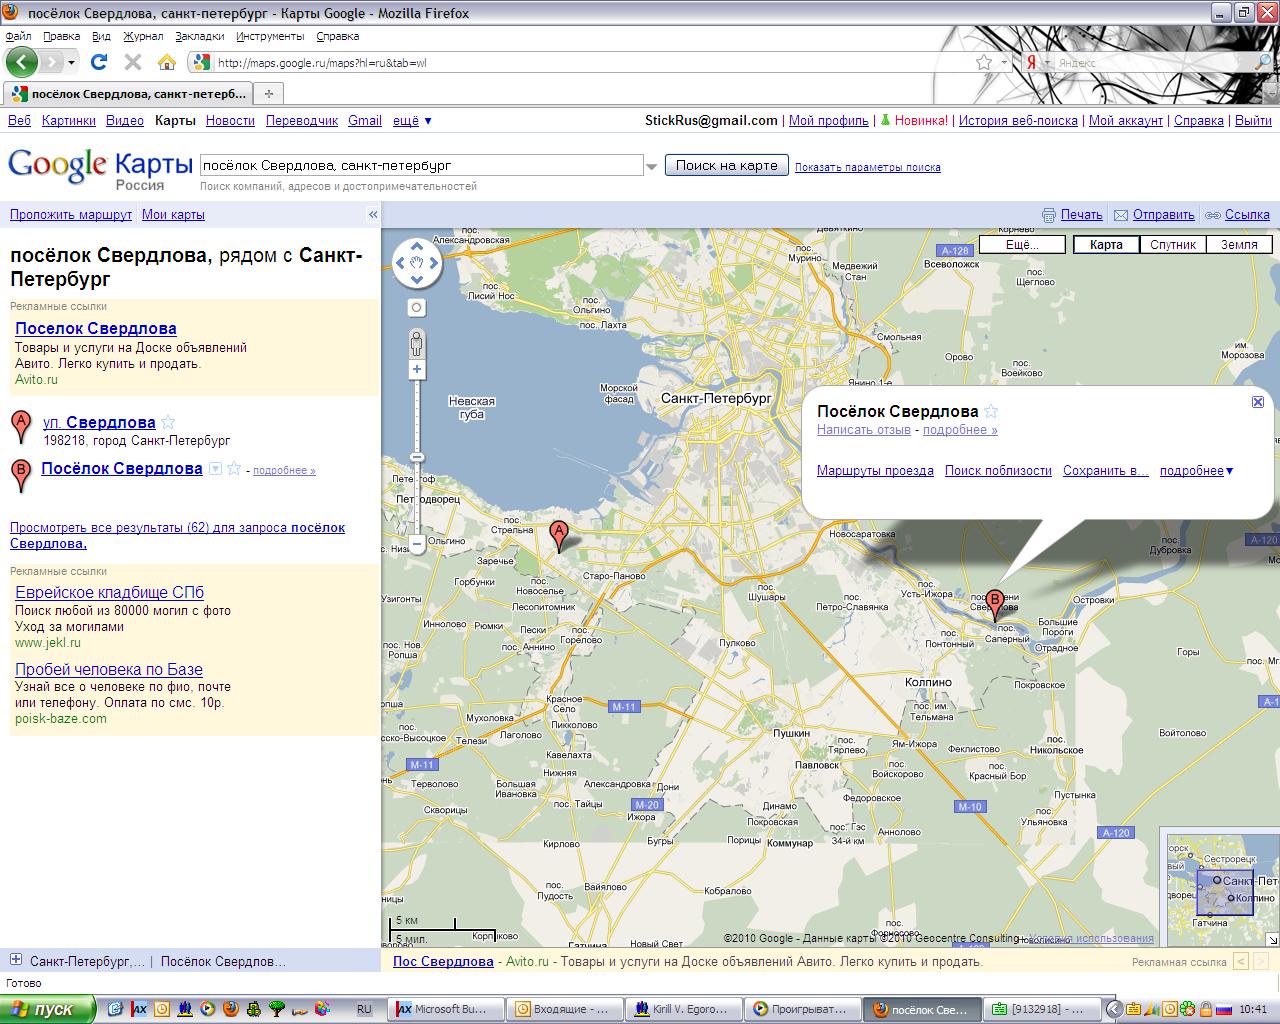Viewport: 1280px width, 1024px height.
Task: Switch map to Спутник view
Action: 1172,244
